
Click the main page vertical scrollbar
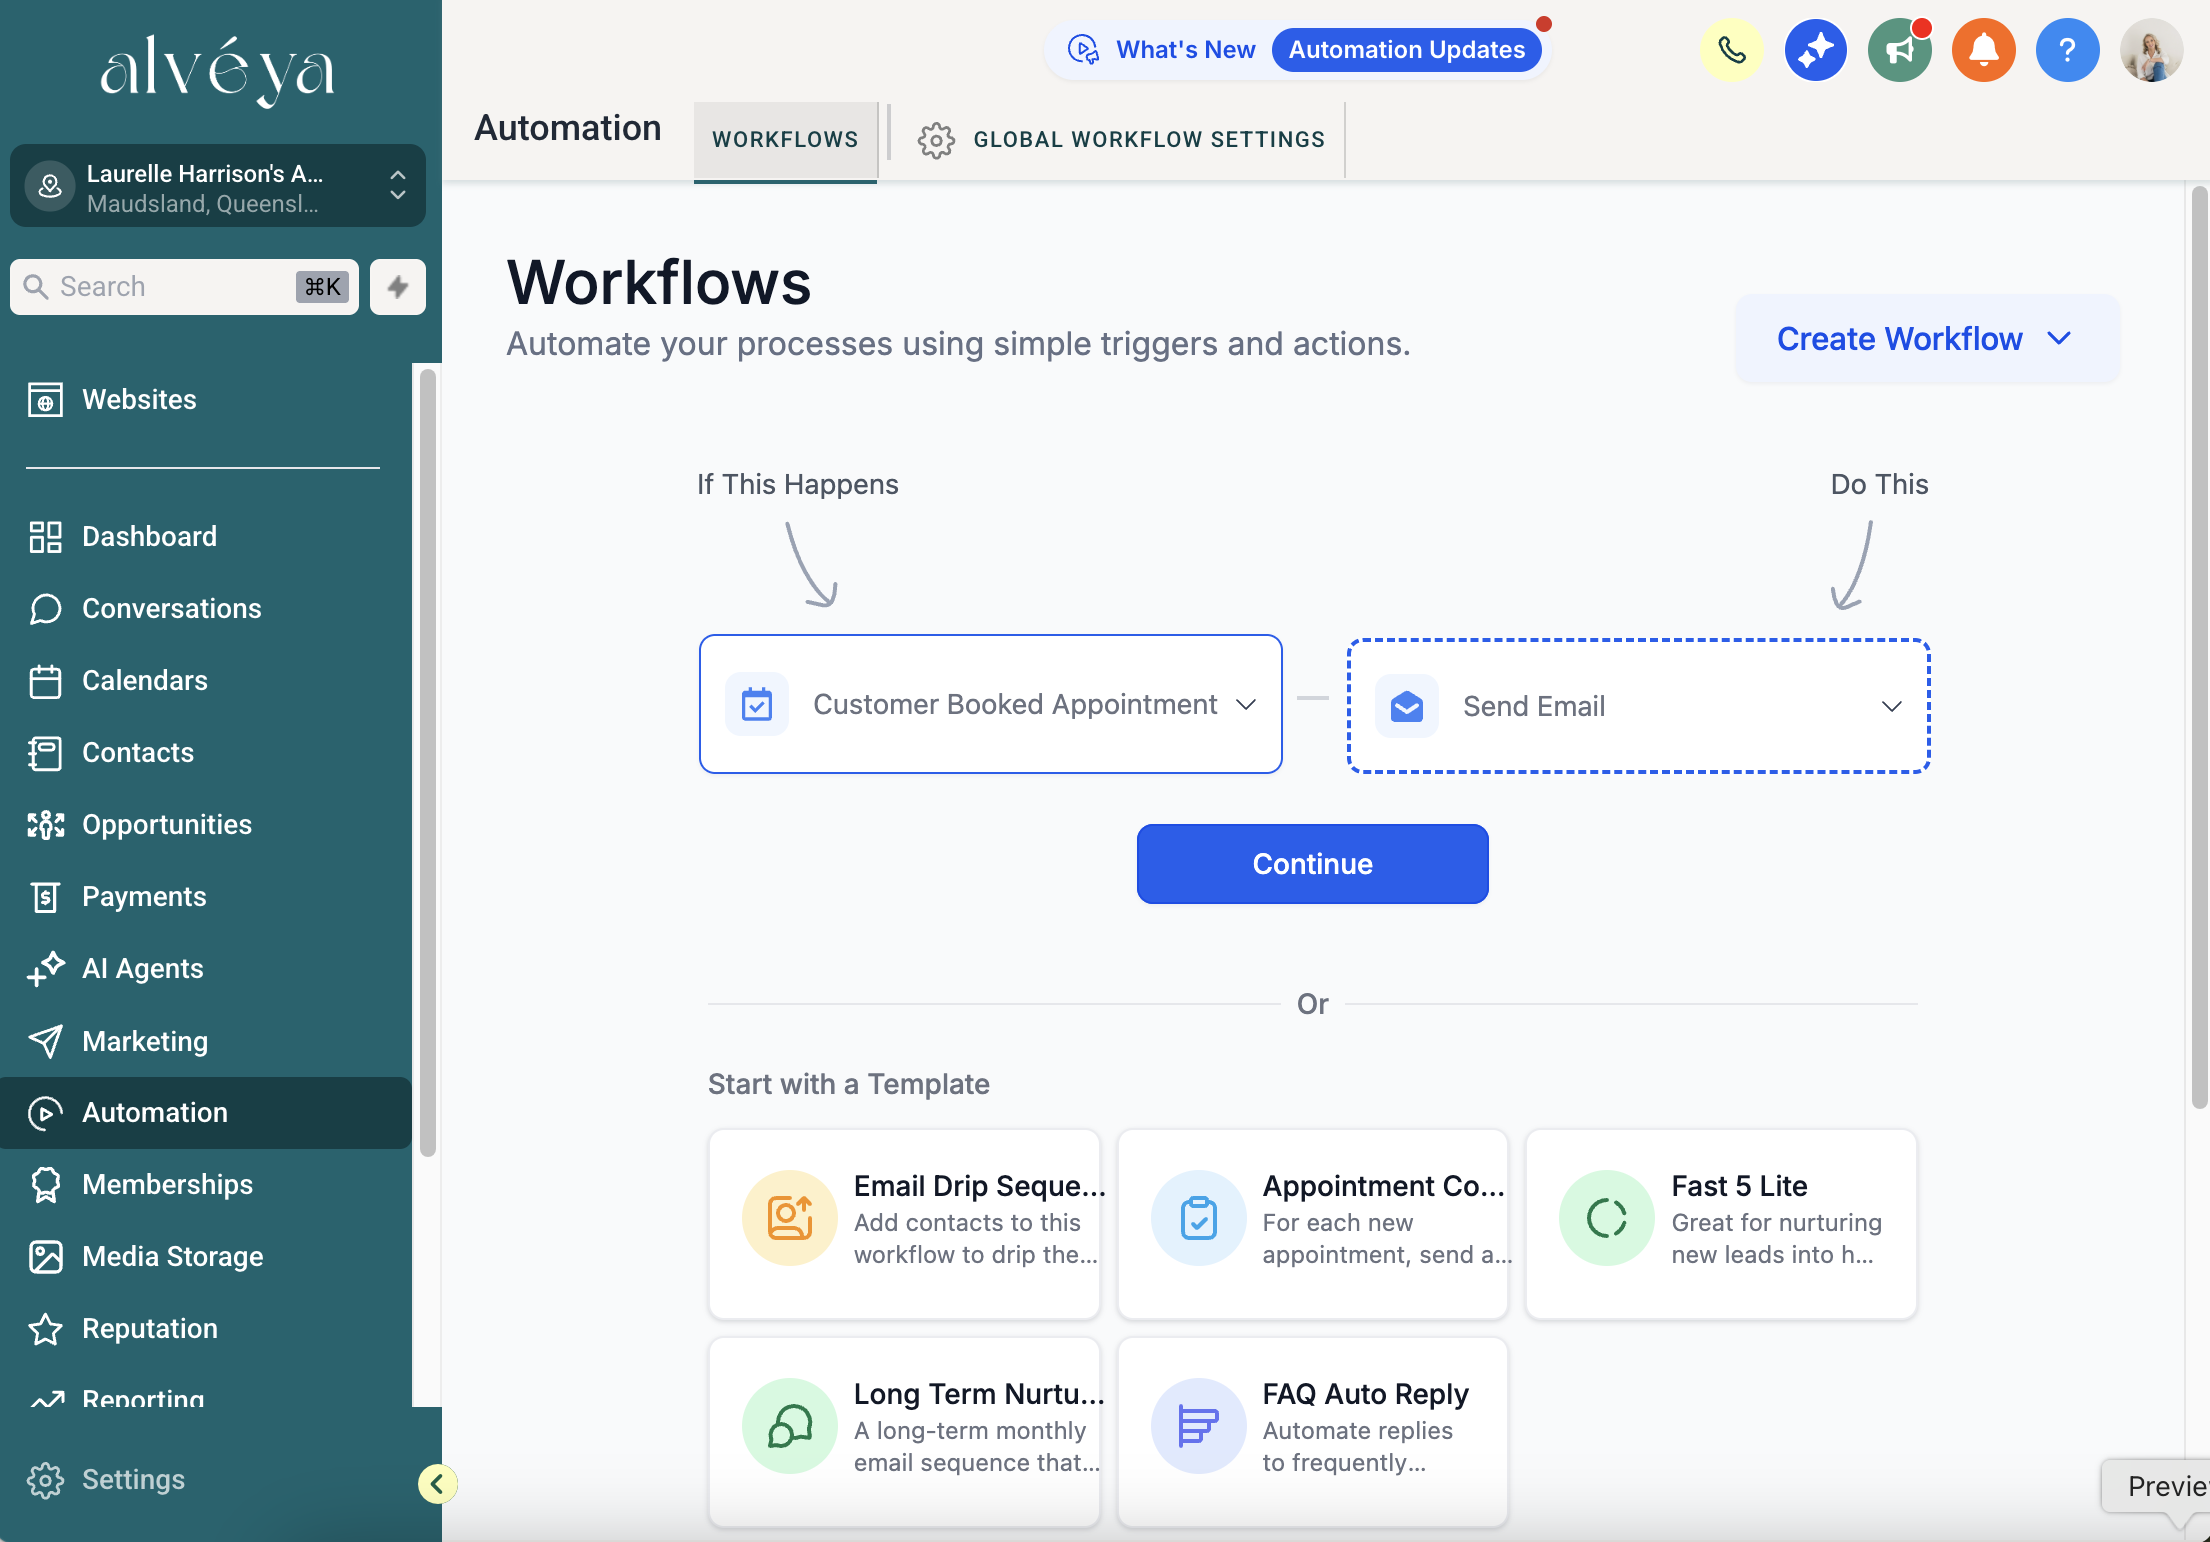coord(2199,648)
